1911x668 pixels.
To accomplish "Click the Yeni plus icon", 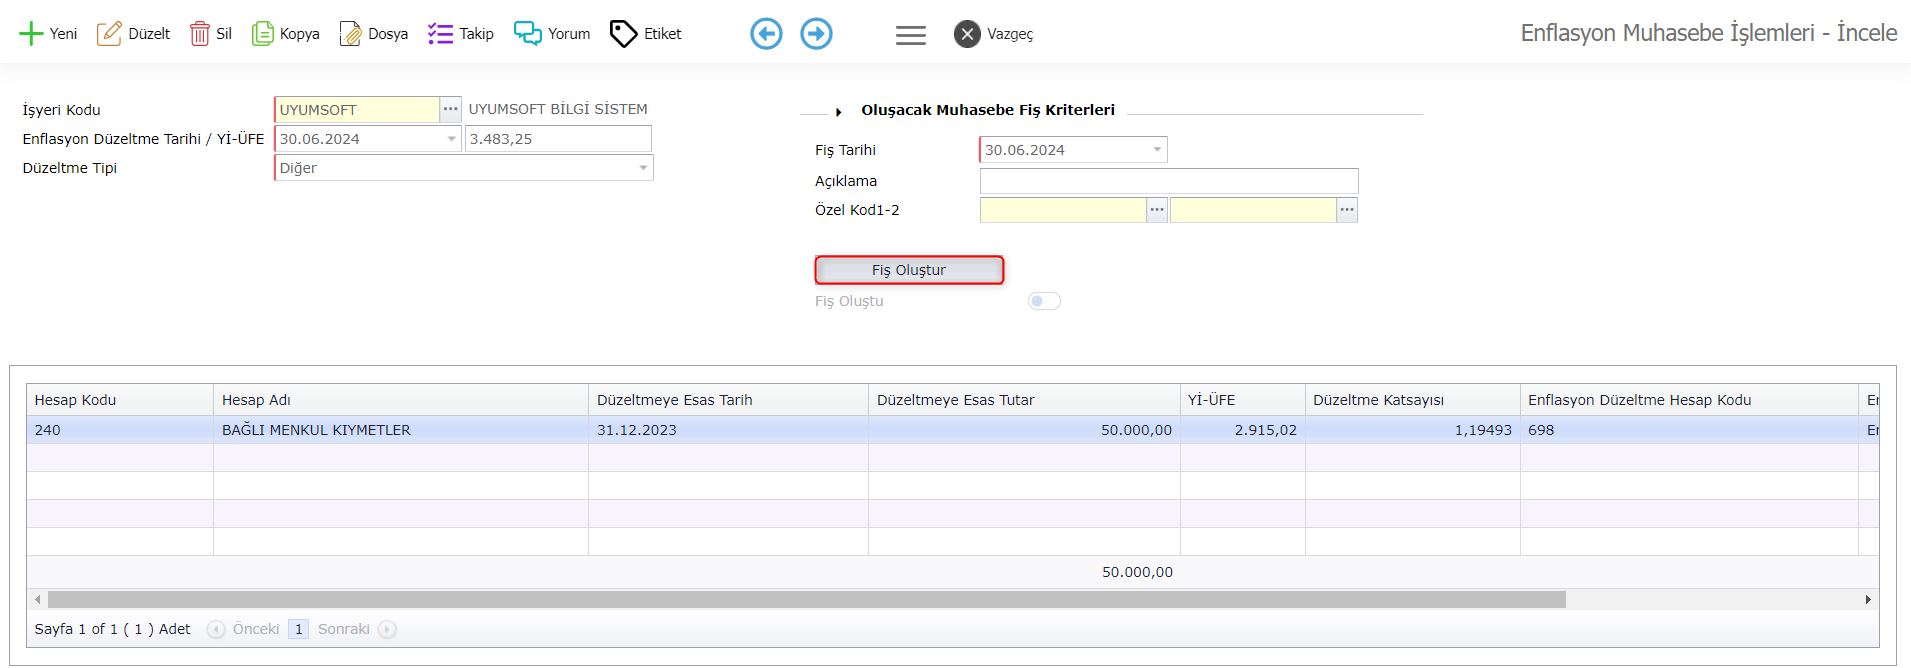I will (x=31, y=34).
